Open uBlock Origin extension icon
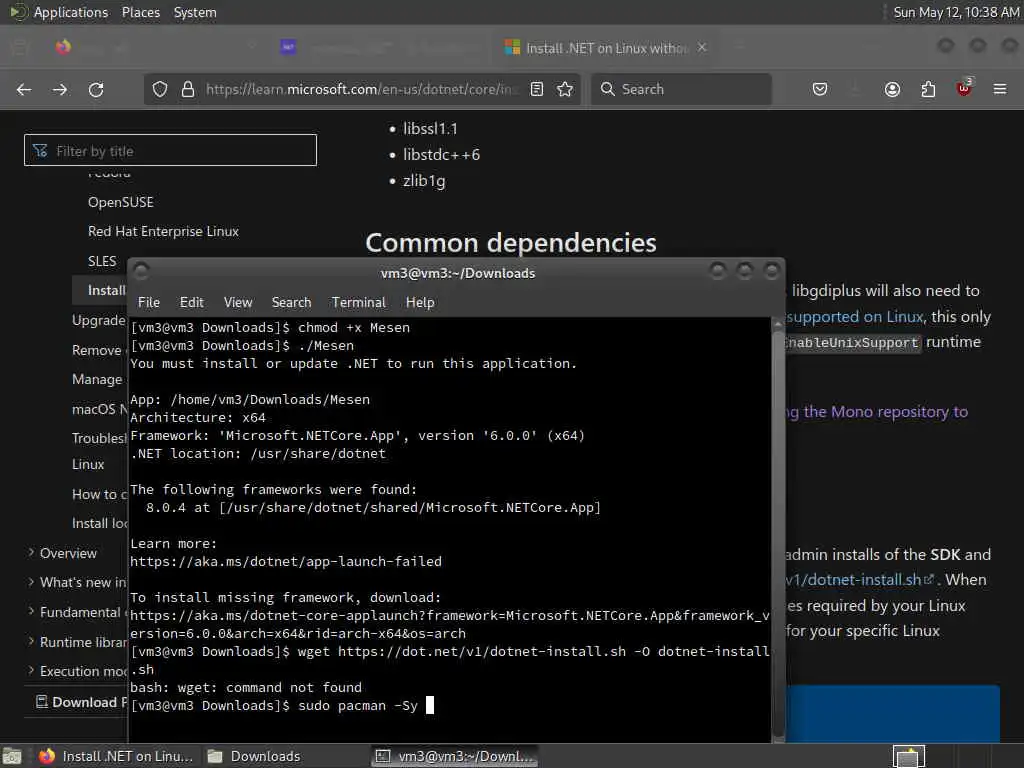This screenshot has height=768, width=1024. [964, 88]
